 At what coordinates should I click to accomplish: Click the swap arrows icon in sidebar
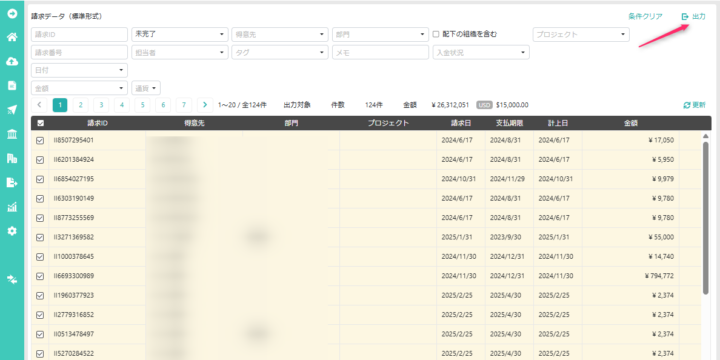(x=12, y=279)
